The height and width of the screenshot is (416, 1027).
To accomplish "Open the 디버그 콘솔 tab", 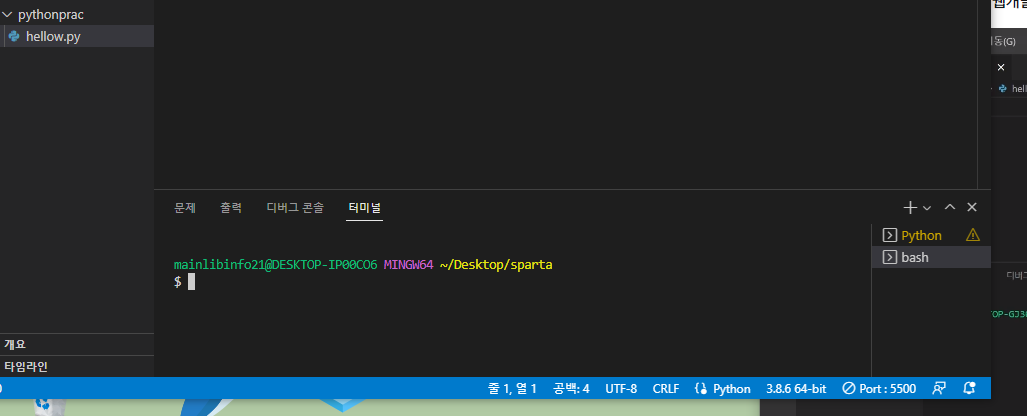I will (295, 208).
